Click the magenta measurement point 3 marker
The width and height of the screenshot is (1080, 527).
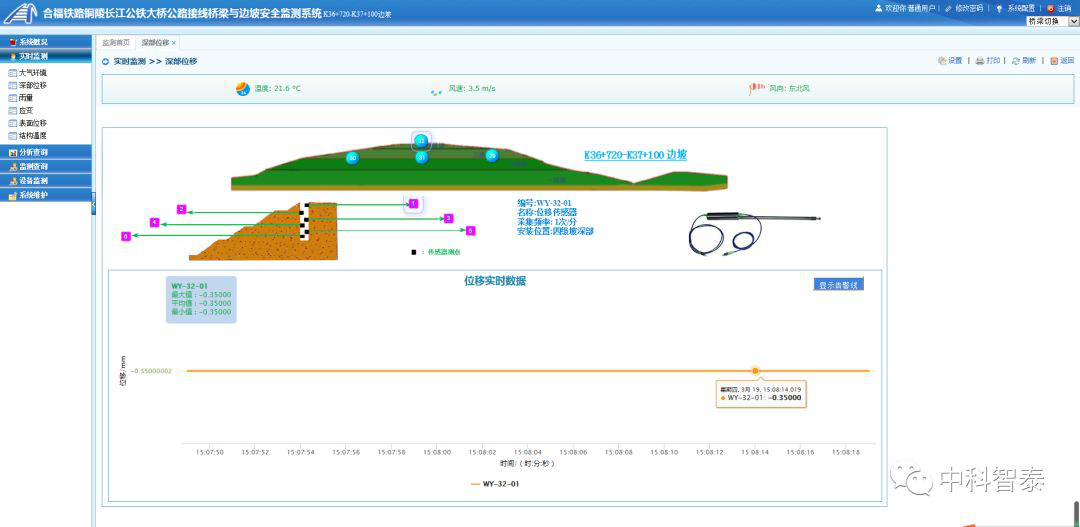point(448,217)
